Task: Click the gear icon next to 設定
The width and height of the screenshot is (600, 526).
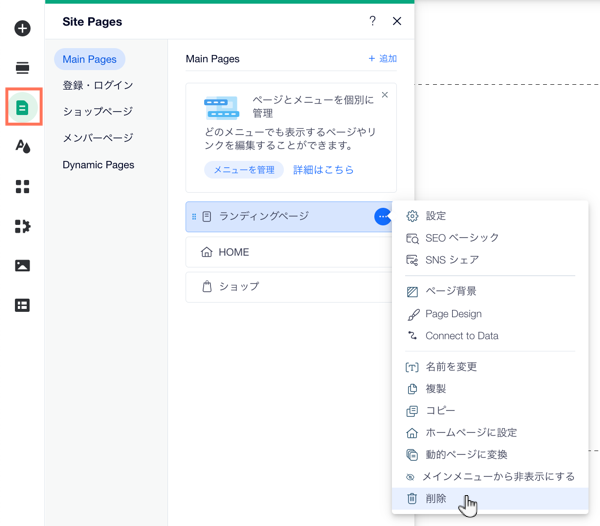Action: click(412, 216)
